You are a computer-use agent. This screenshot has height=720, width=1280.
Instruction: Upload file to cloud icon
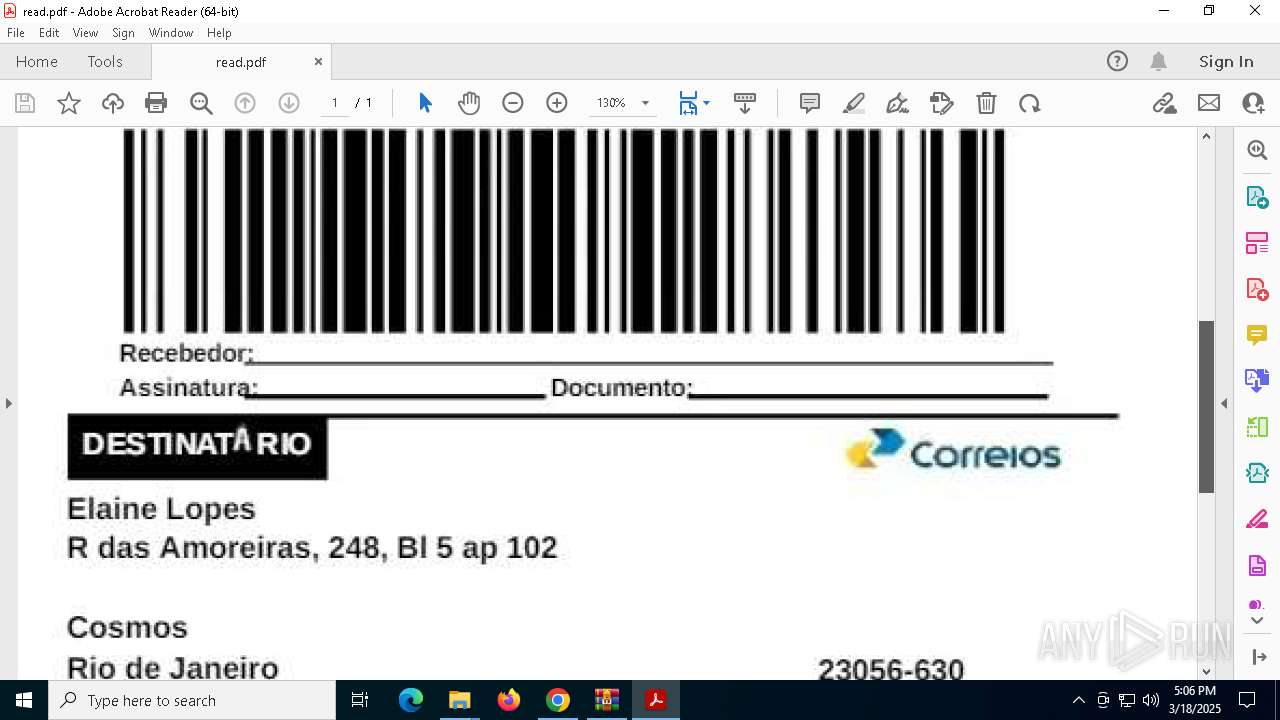pyautogui.click(x=113, y=103)
